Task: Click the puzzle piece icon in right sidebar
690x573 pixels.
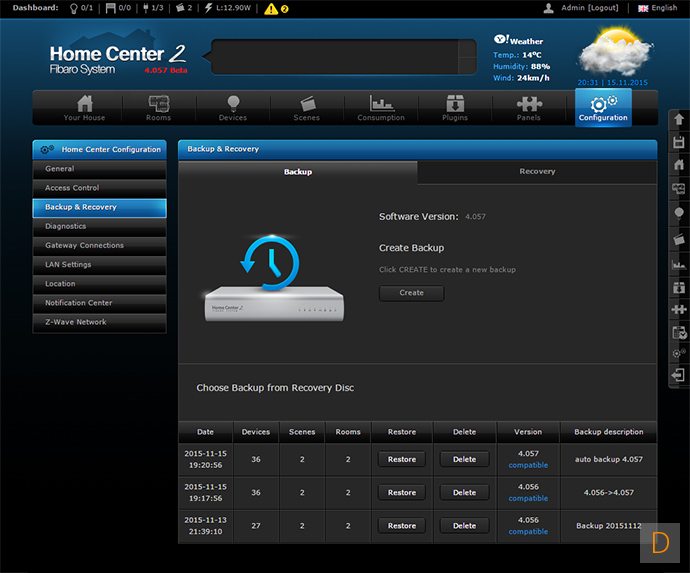Action: [x=679, y=309]
